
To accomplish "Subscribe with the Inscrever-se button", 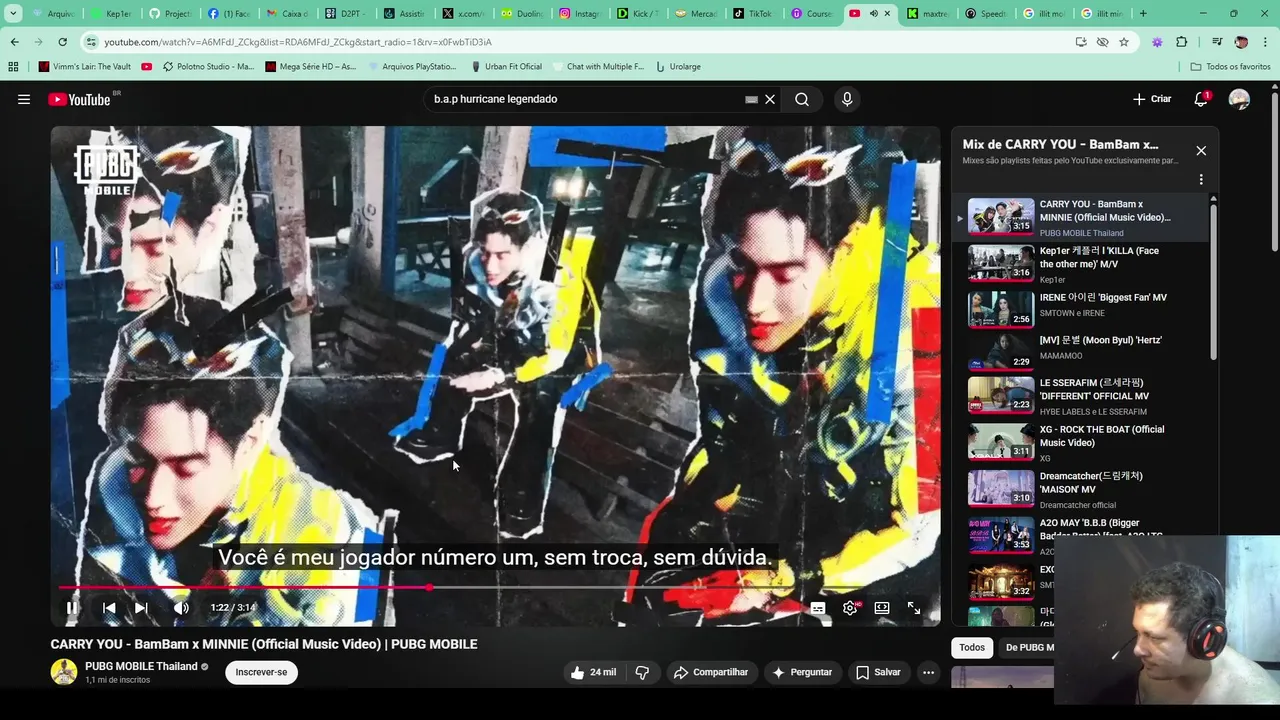I will (261, 672).
